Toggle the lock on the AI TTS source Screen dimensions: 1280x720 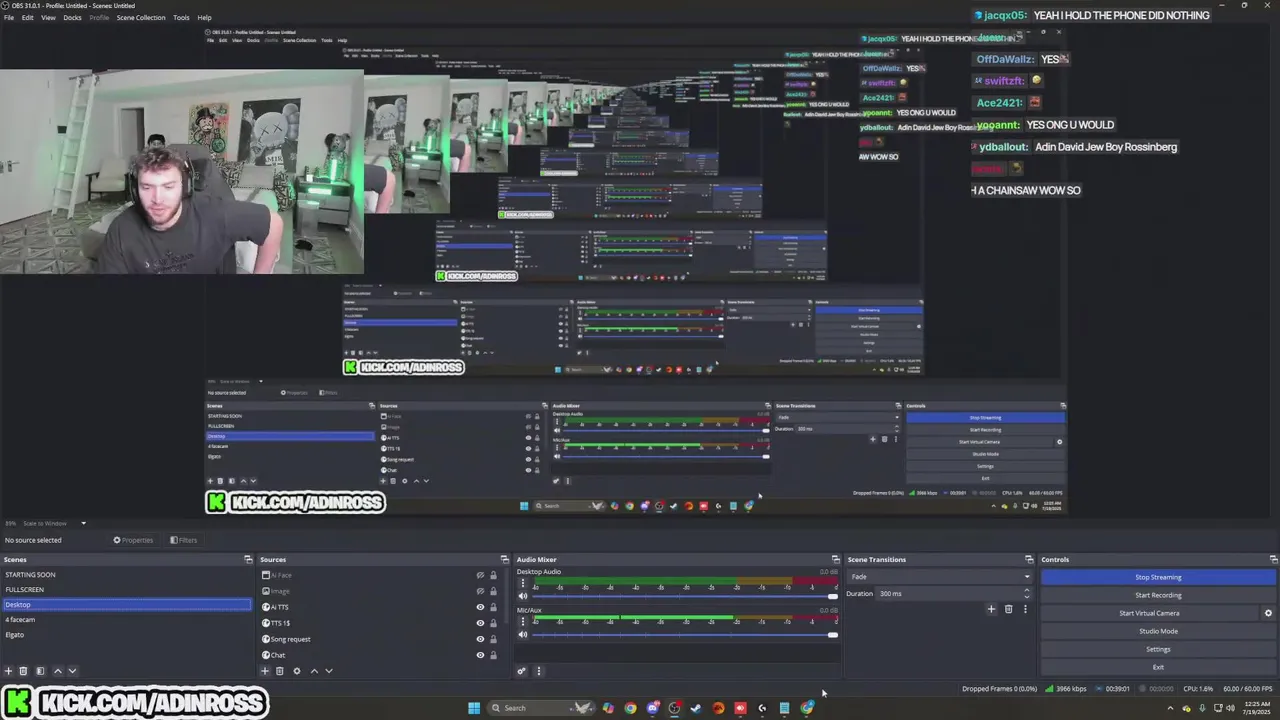point(493,607)
